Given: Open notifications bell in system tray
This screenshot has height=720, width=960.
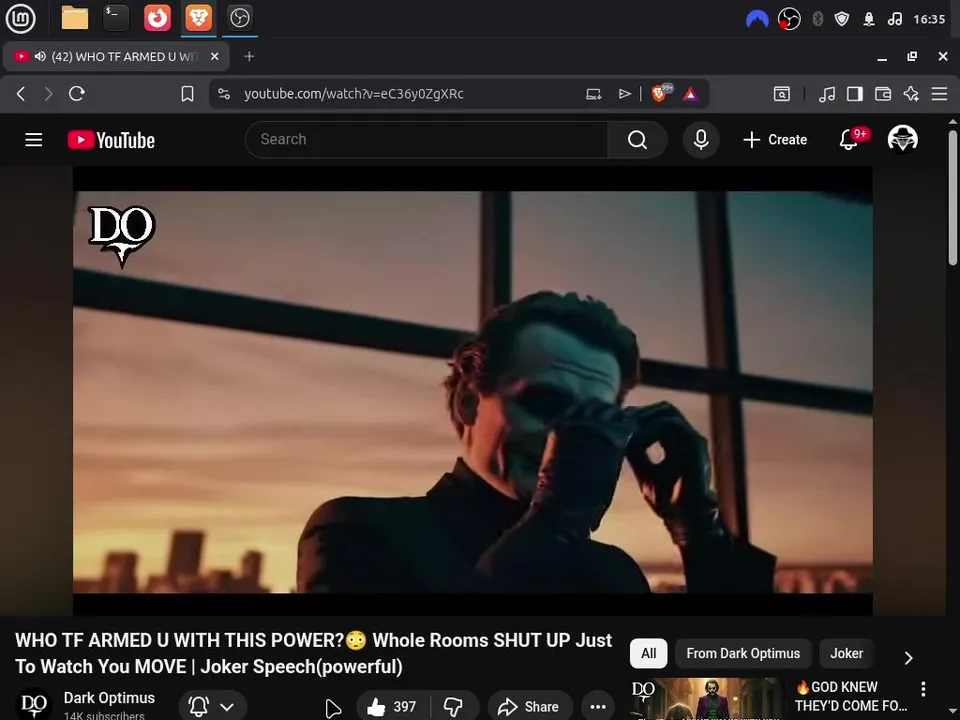Looking at the screenshot, I should click(x=869, y=20).
